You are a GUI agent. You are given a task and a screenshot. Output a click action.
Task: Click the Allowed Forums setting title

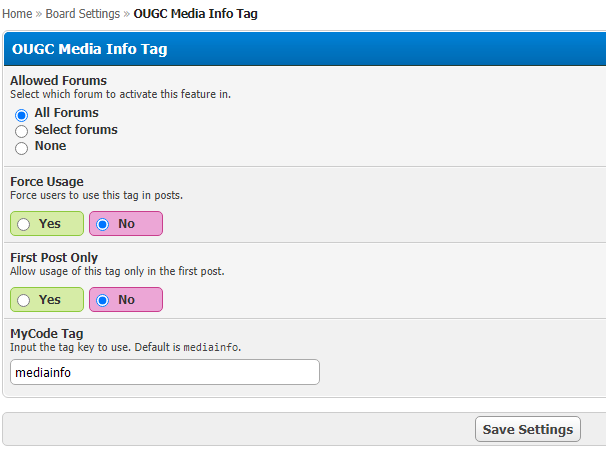point(58,80)
